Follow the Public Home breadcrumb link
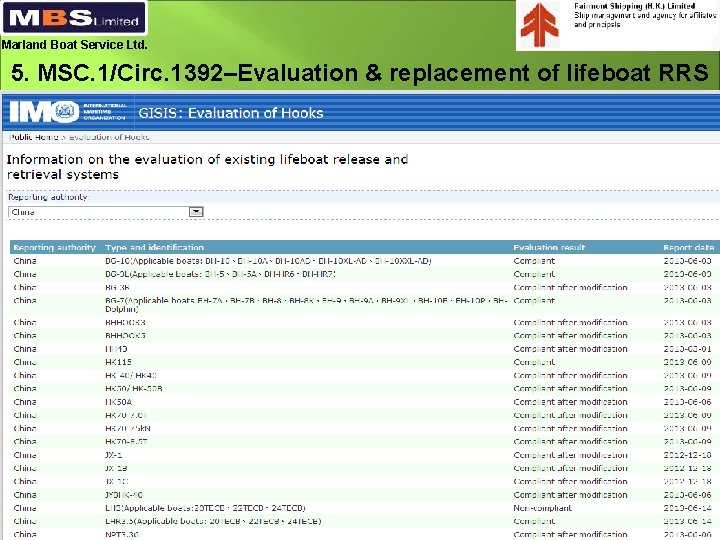This screenshot has width=720, height=540. 34,137
